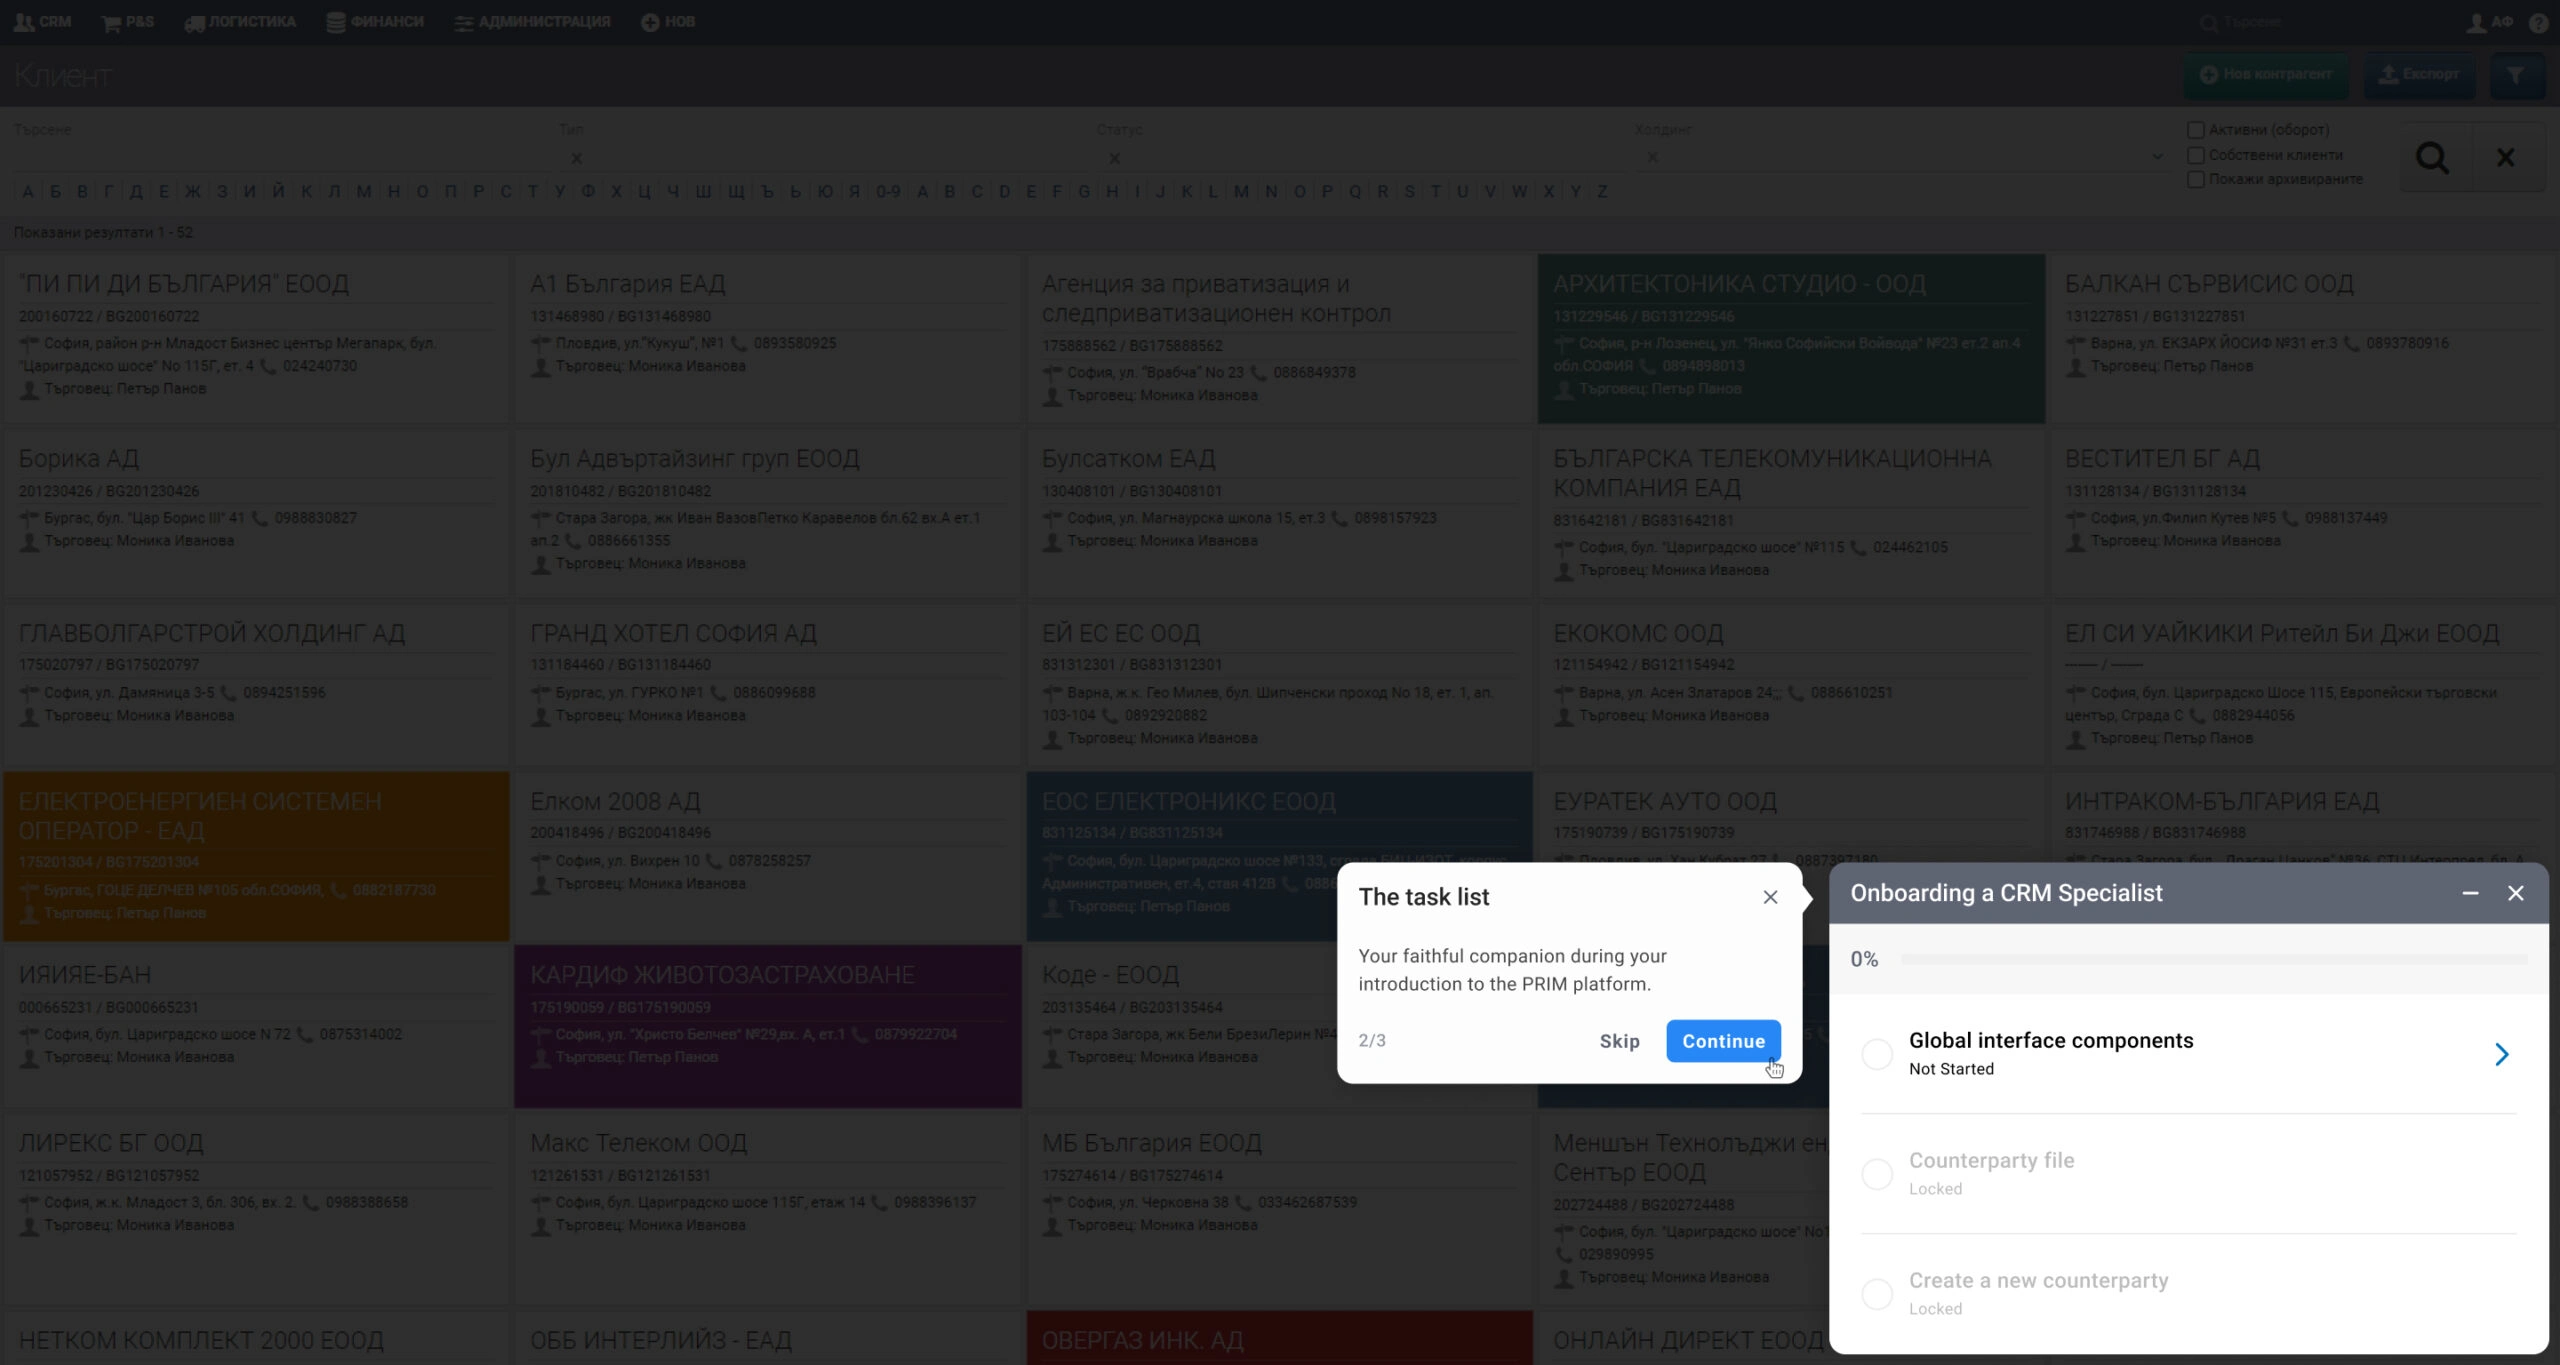Viewport: 2560px width, 1365px height.
Task: Open the АДМИНИСТРАЦИЯ menu
Action: click(x=532, y=21)
